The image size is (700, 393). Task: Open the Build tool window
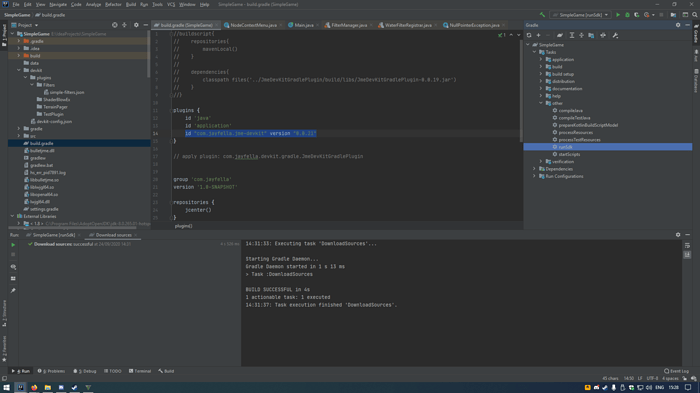(x=166, y=371)
